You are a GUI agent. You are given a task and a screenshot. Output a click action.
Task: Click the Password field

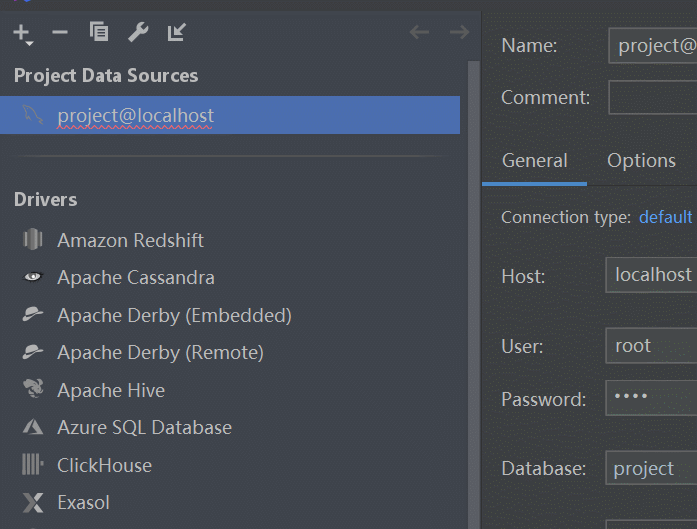(x=651, y=398)
